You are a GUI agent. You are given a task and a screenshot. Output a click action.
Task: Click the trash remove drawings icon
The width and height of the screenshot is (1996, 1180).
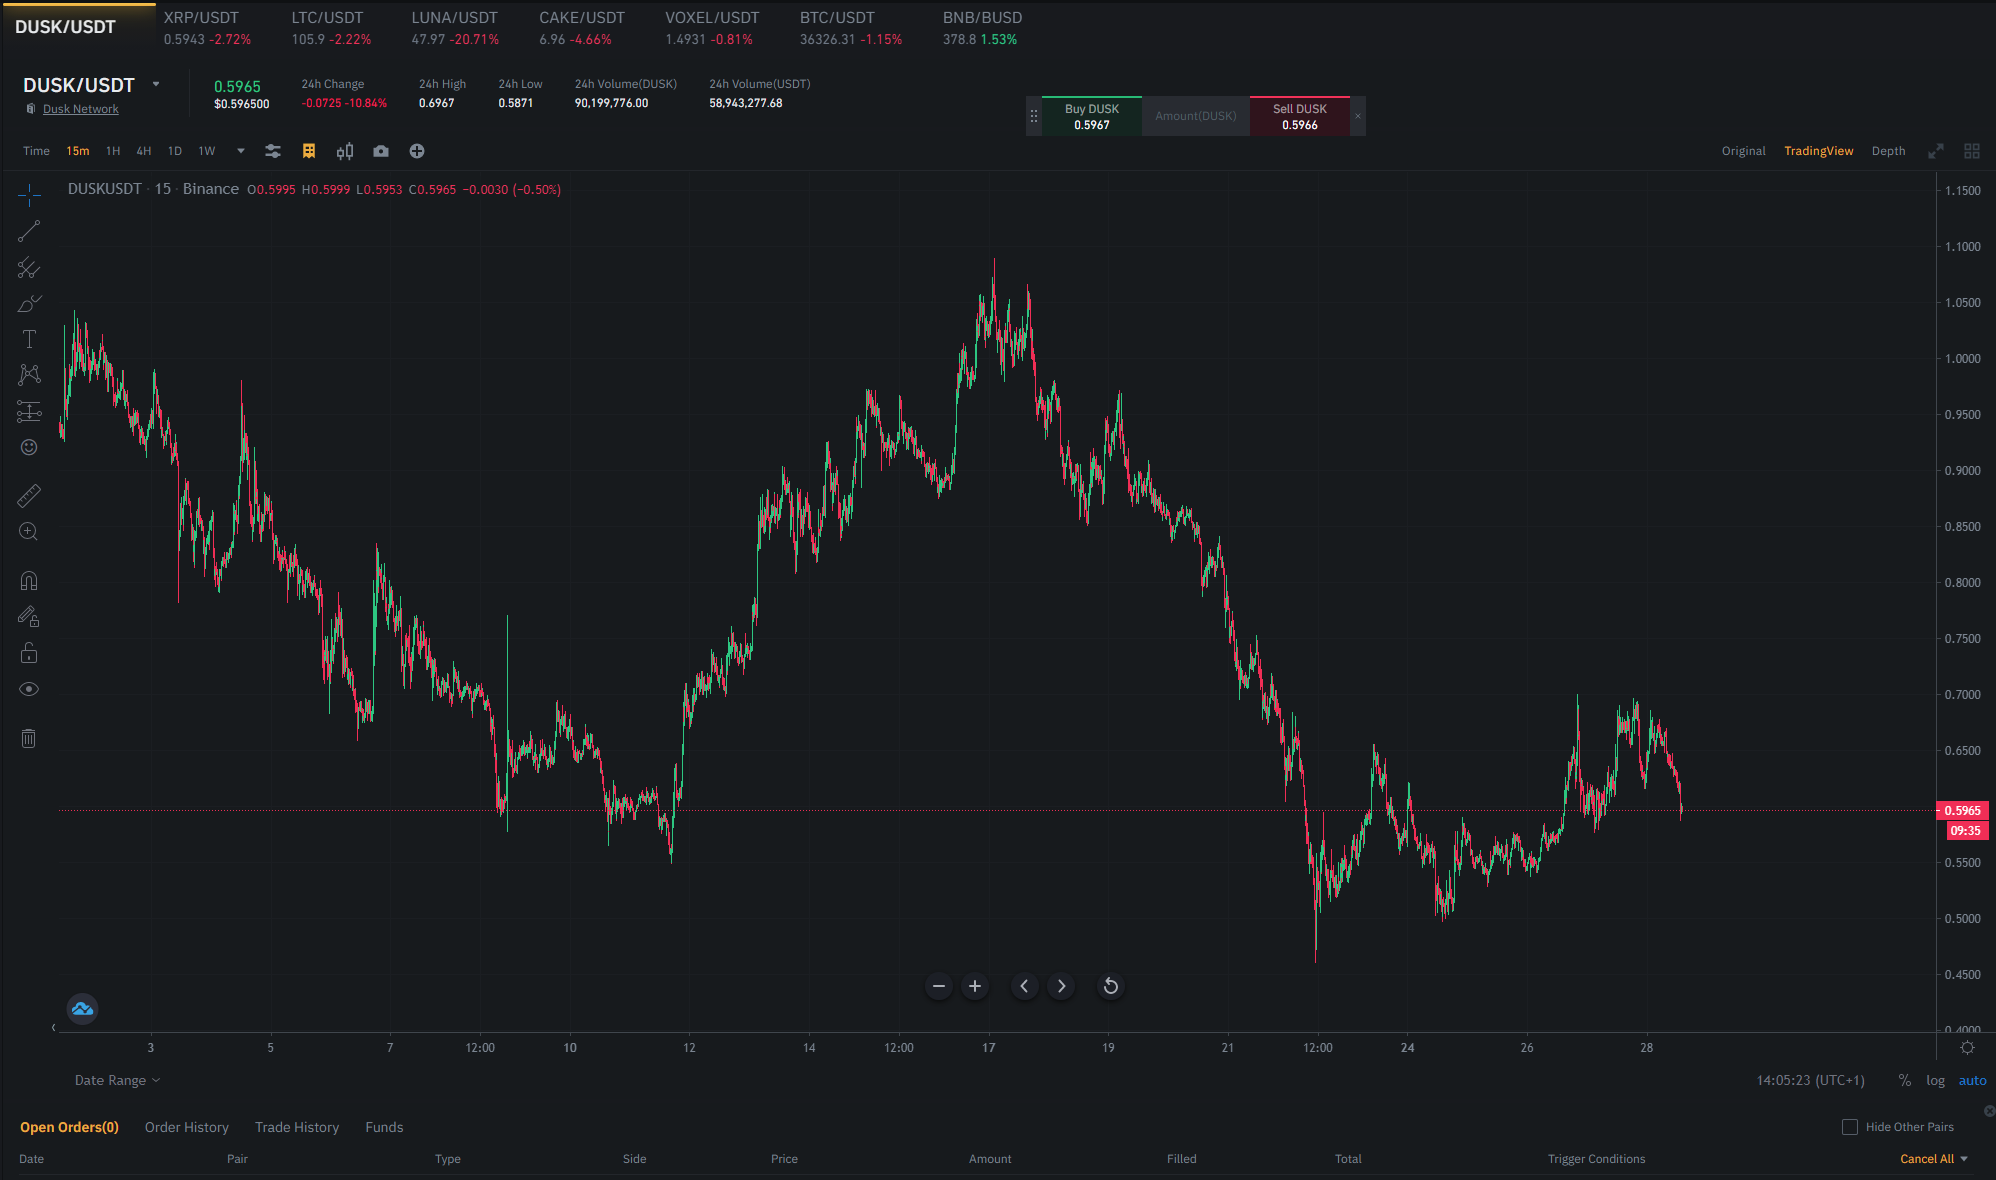(29, 738)
